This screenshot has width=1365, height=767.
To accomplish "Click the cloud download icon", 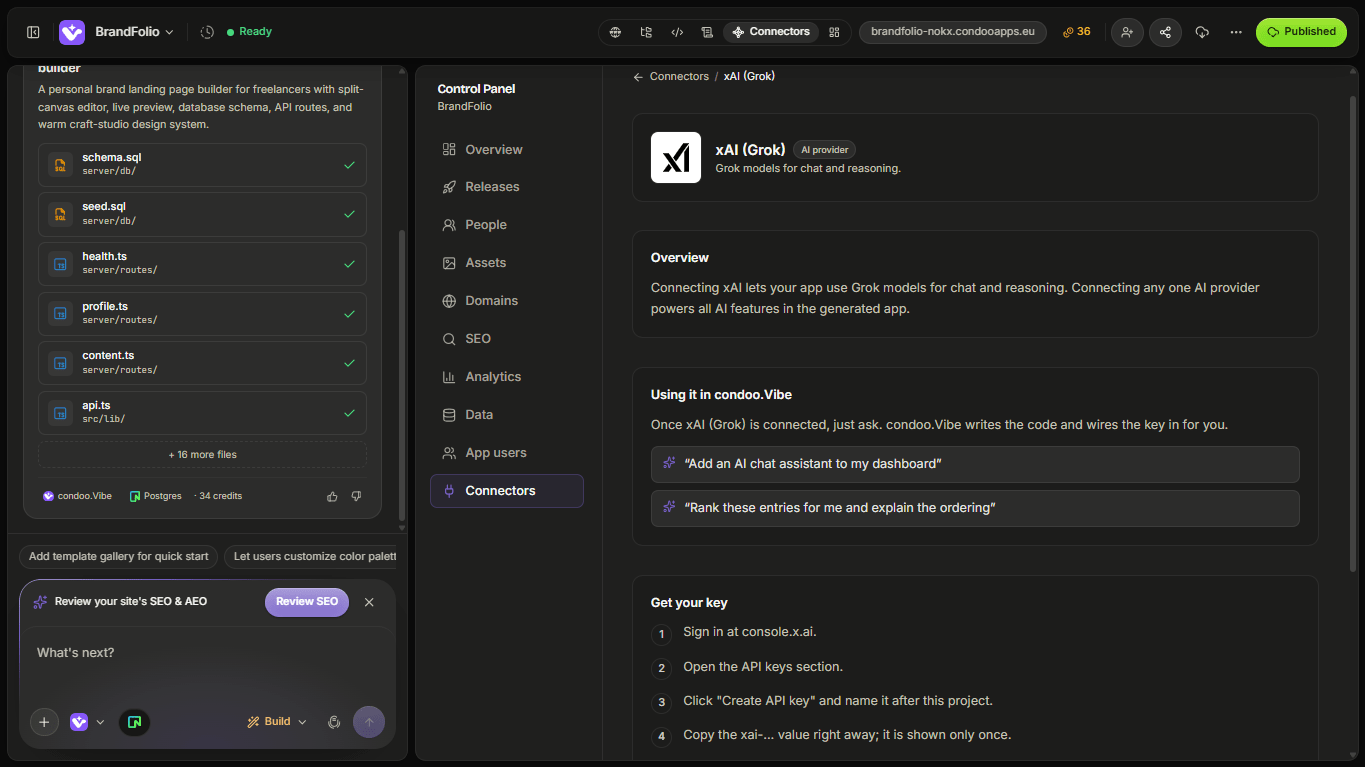I will click(1202, 32).
